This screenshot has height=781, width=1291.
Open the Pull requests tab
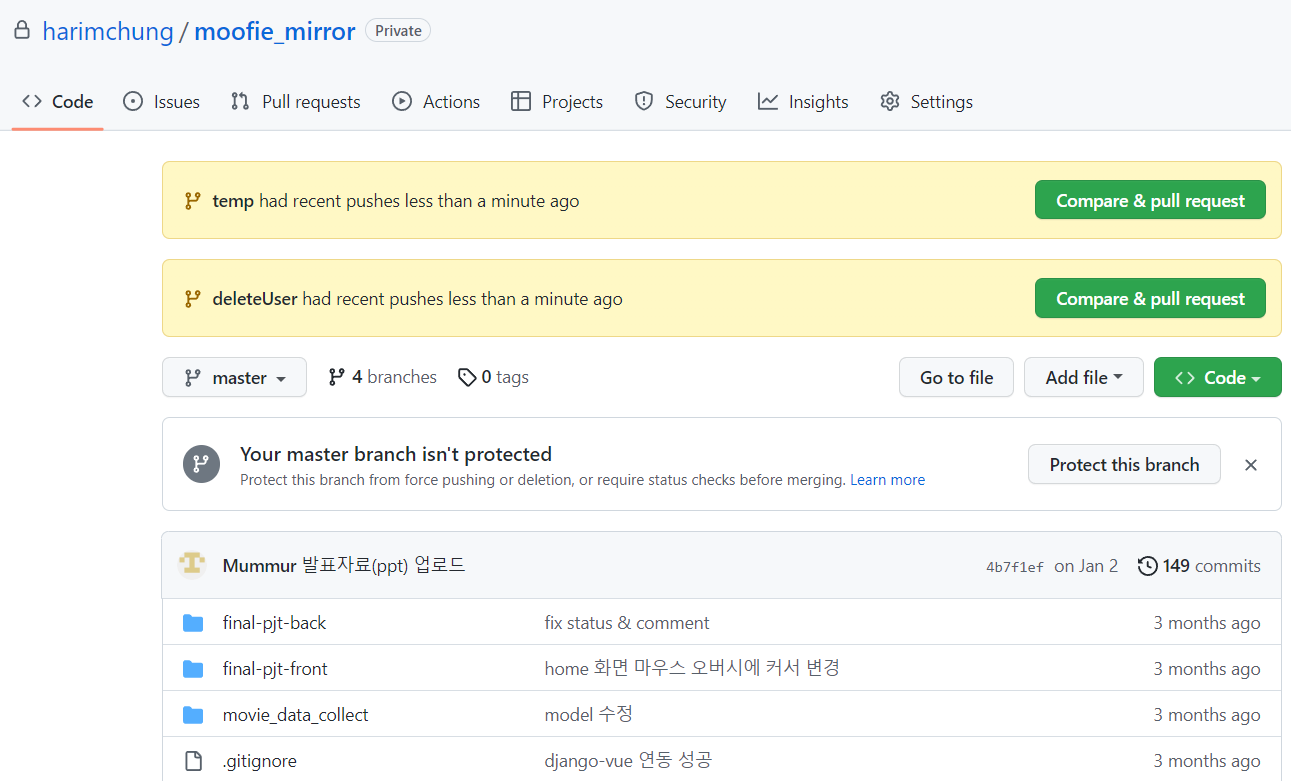pos(295,102)
